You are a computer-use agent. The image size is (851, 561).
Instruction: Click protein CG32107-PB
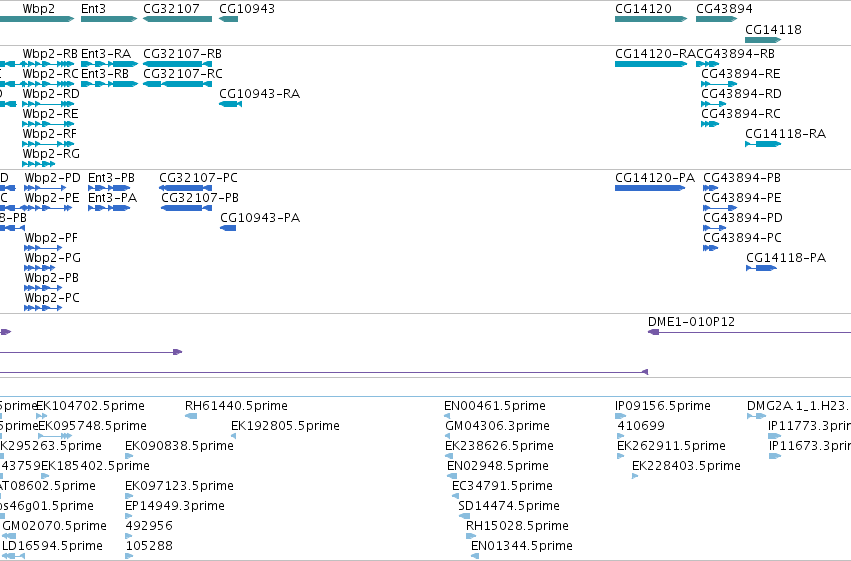(187, 208)
